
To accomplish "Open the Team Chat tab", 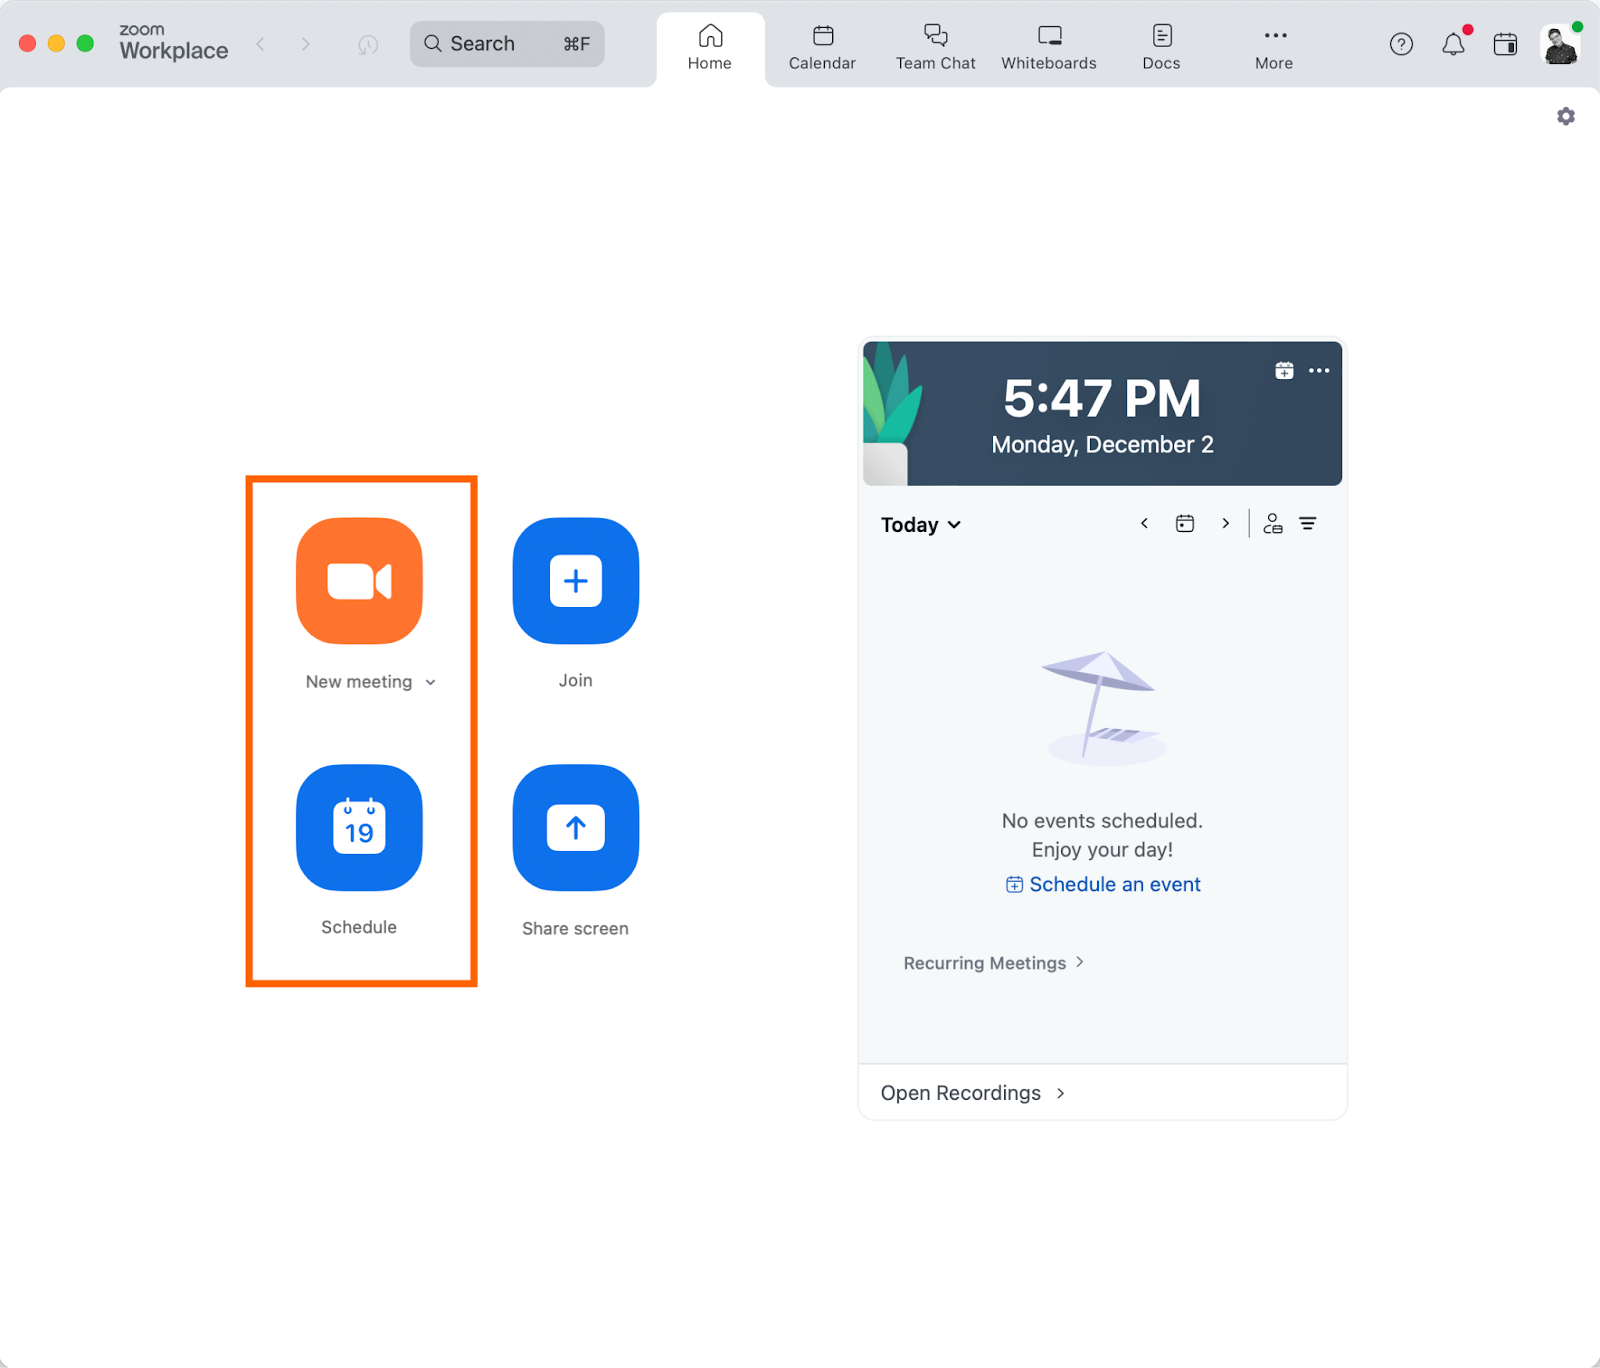I will pos(936,48).
